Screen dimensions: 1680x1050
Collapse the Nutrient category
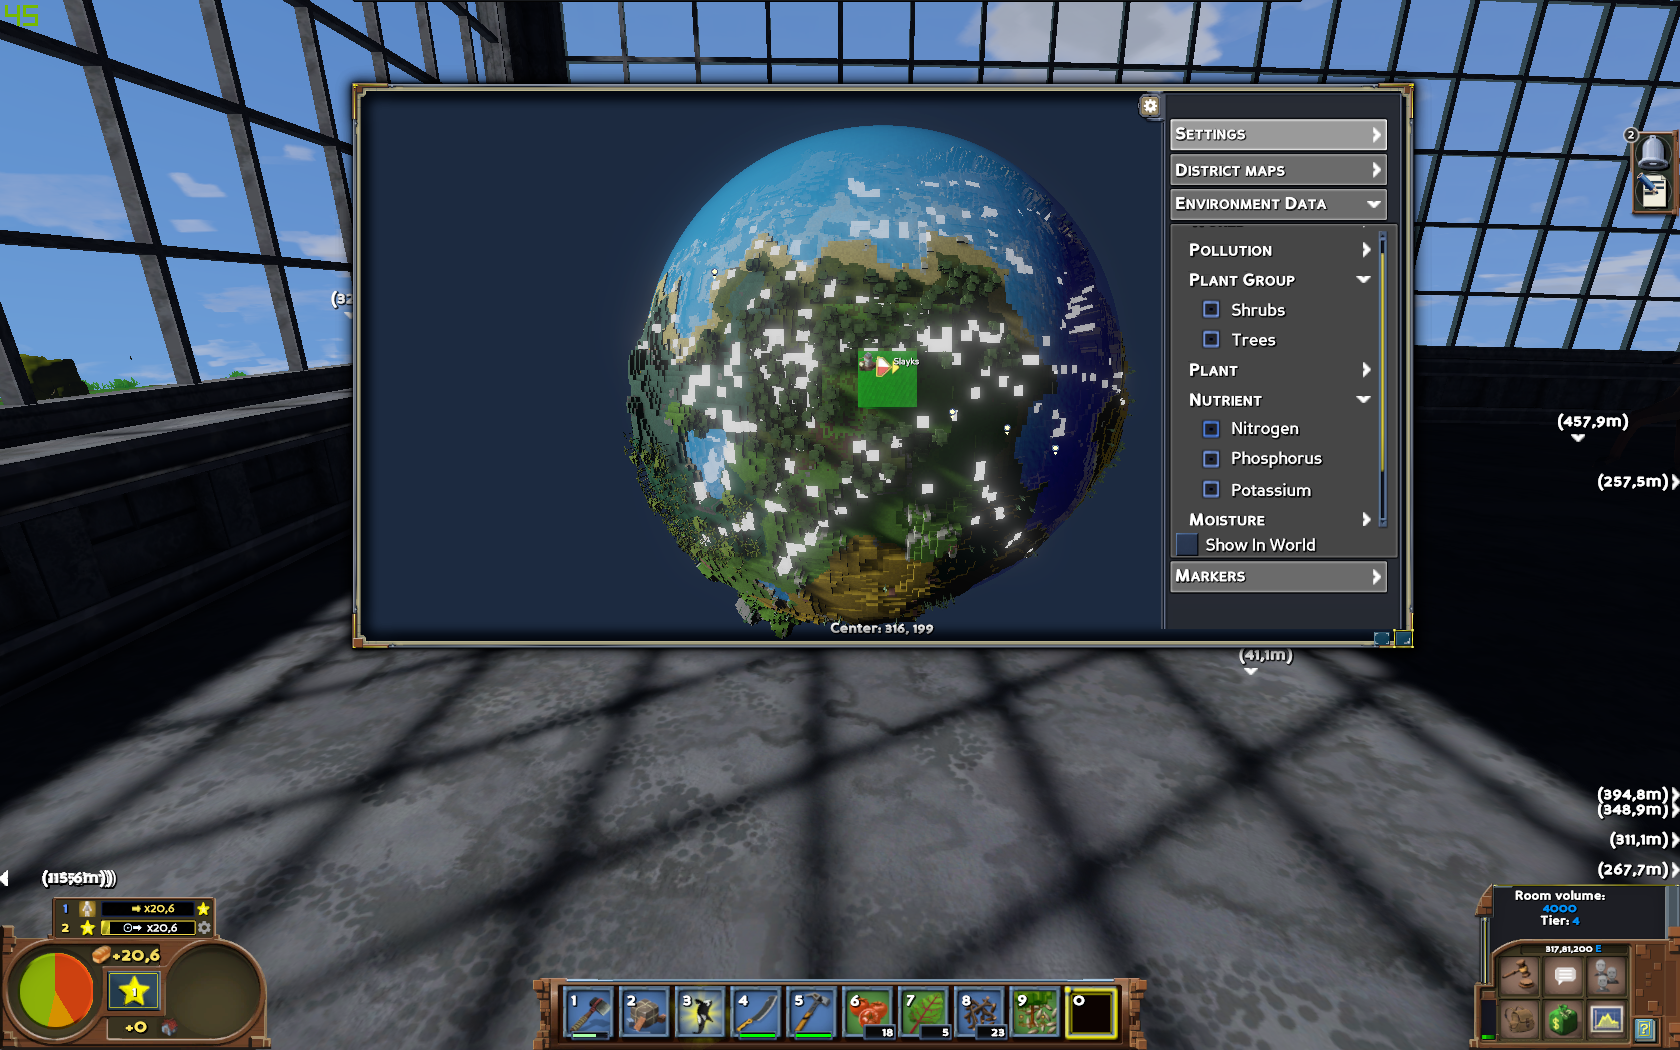pyautogui.click(x=1278, y=400)
